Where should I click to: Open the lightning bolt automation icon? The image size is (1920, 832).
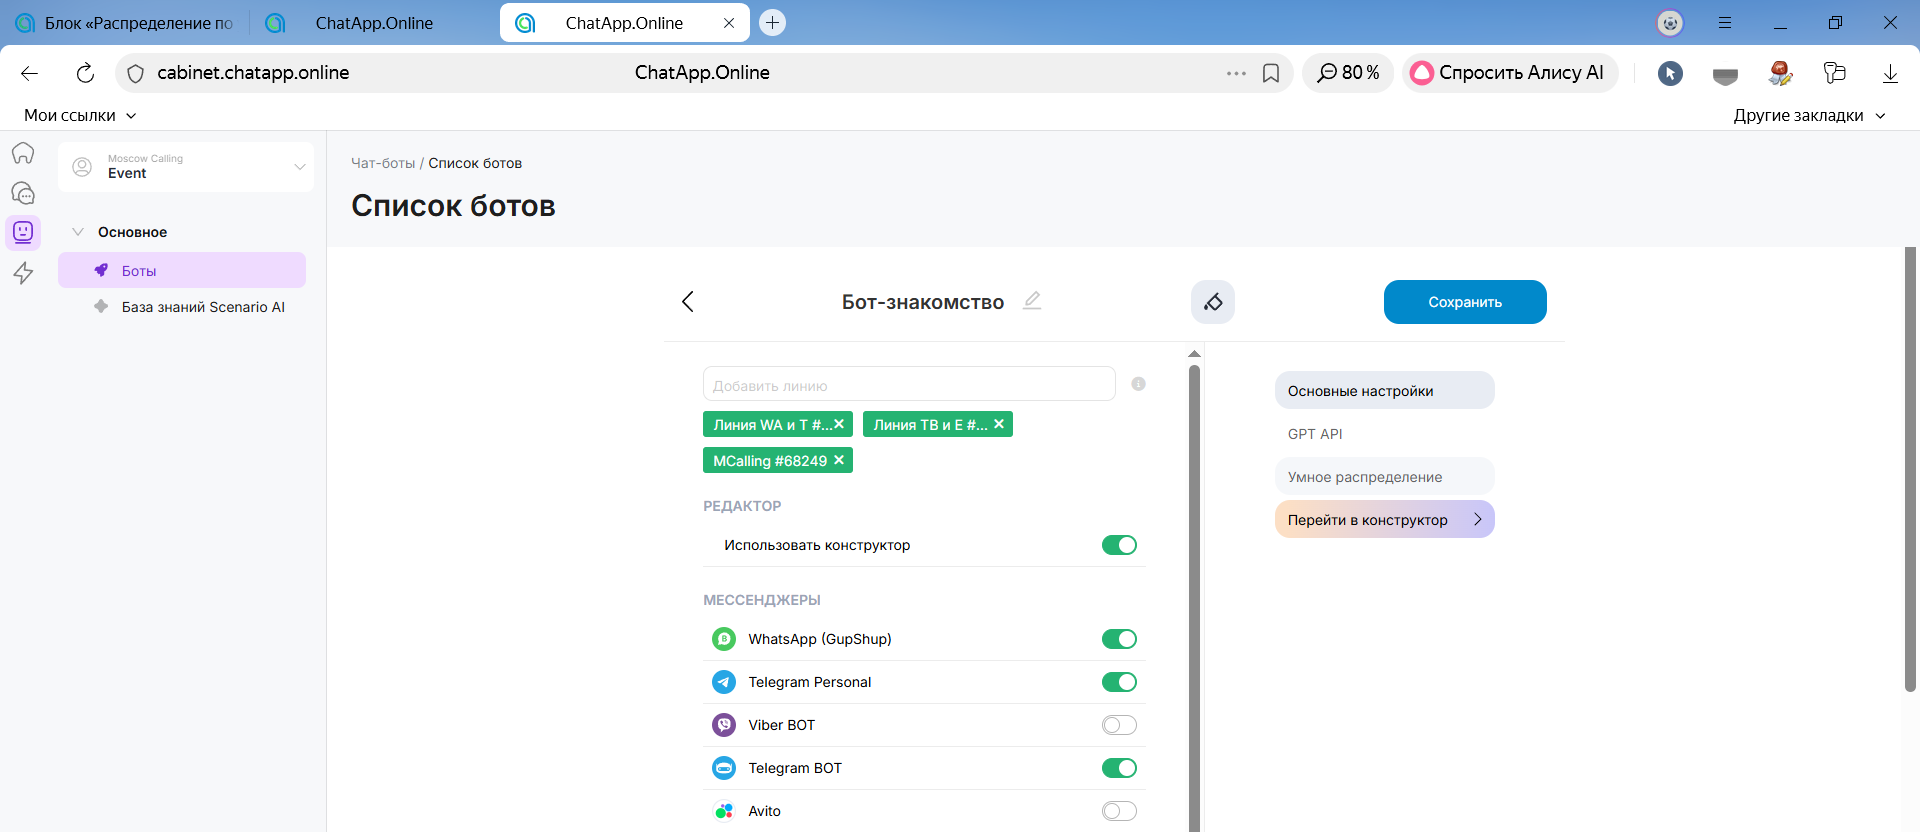tap(23, 273)
